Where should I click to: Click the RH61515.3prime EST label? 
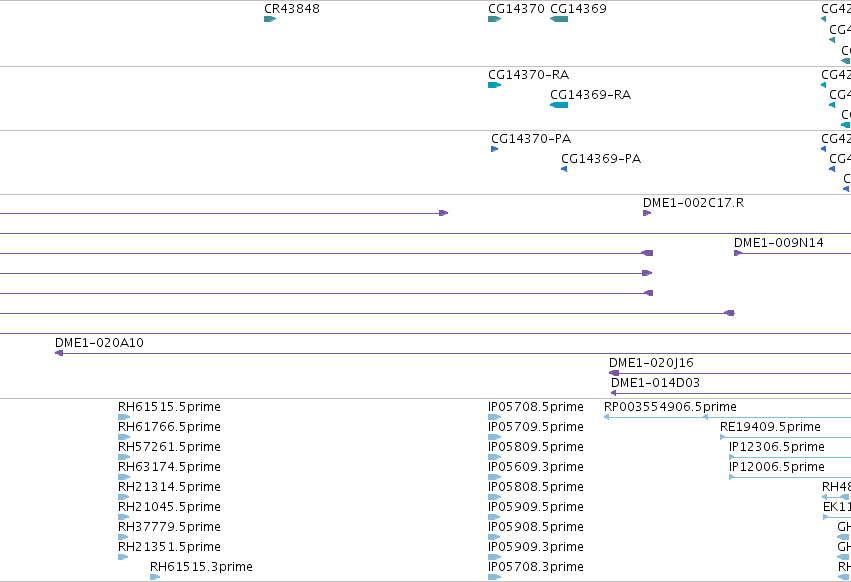[201, 567]
